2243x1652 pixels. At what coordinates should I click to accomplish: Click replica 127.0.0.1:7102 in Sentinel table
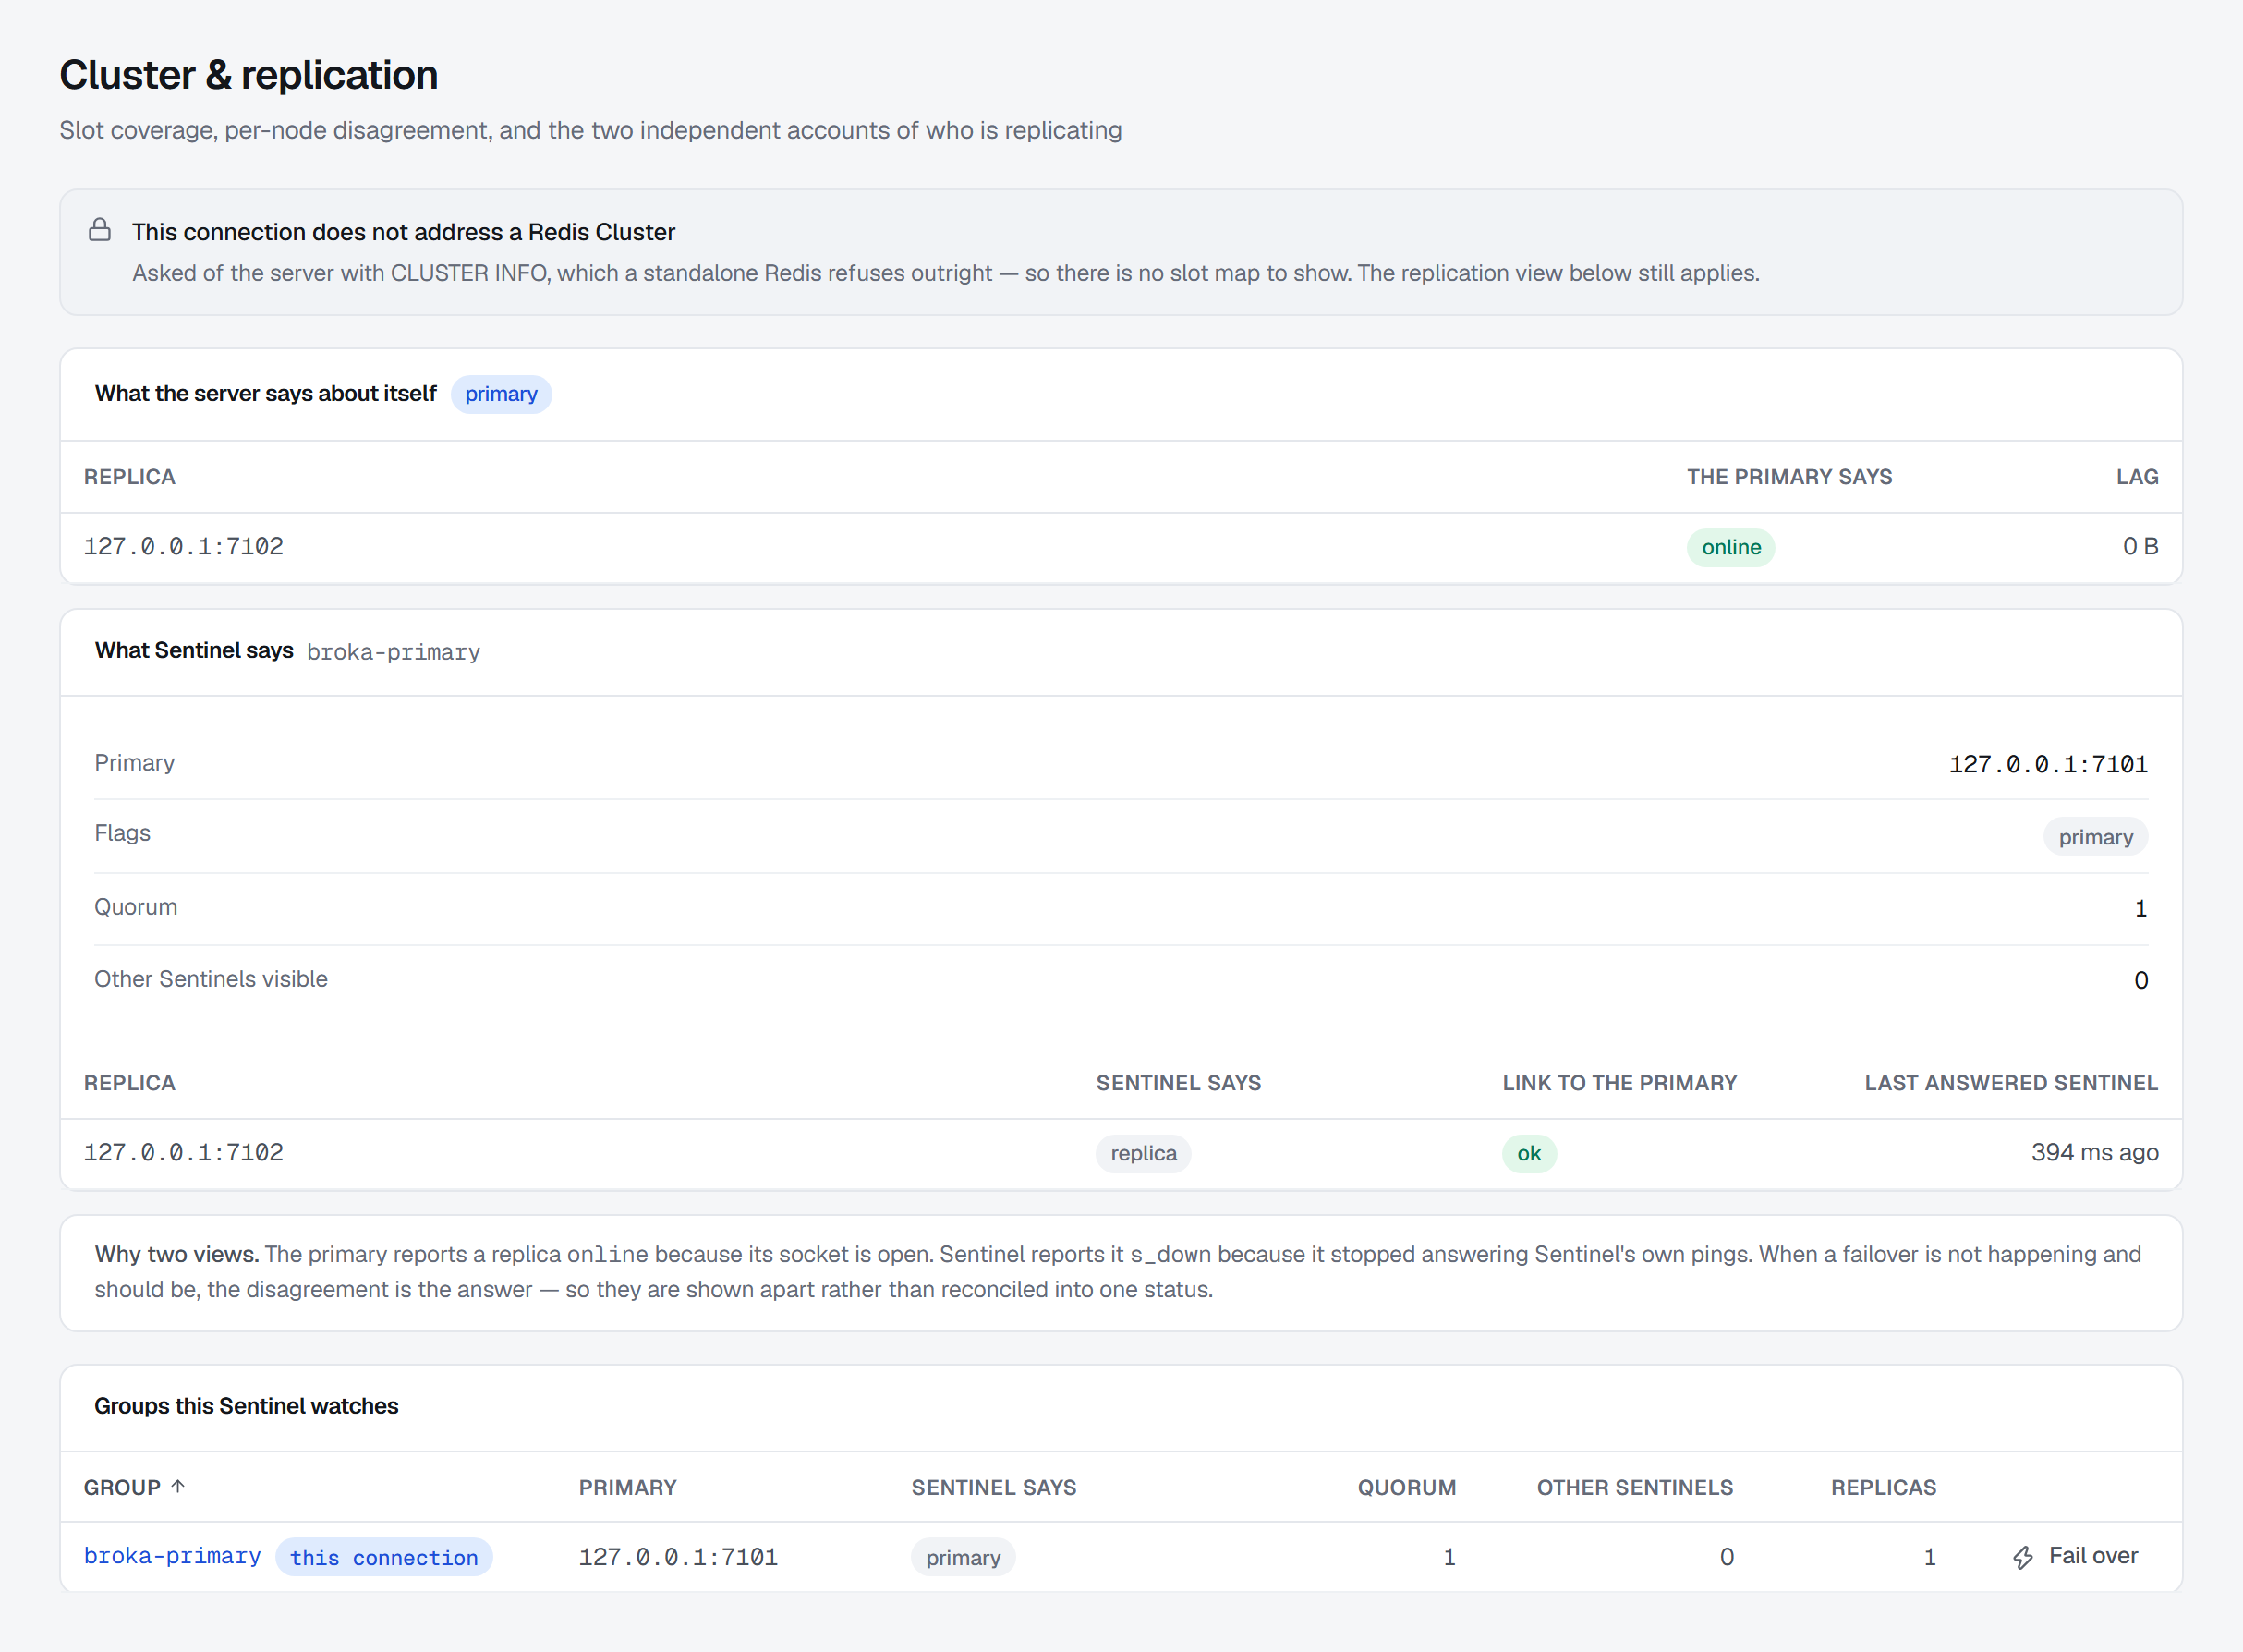[x=184, y=1152]
